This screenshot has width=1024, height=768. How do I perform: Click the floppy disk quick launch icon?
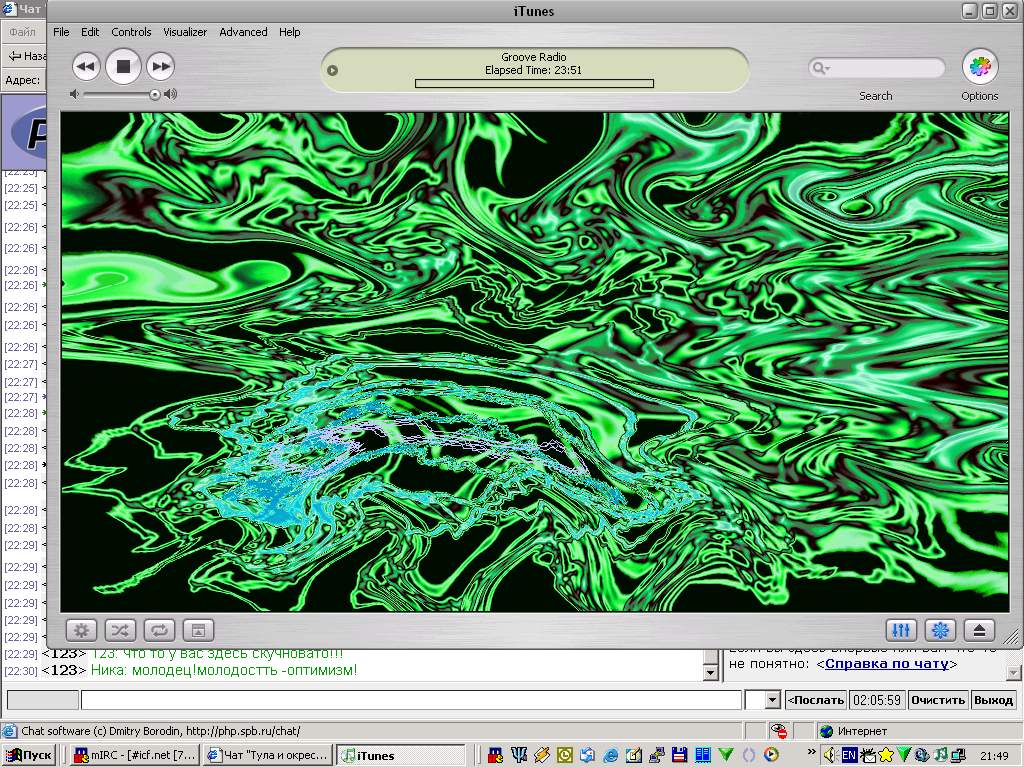679,756
